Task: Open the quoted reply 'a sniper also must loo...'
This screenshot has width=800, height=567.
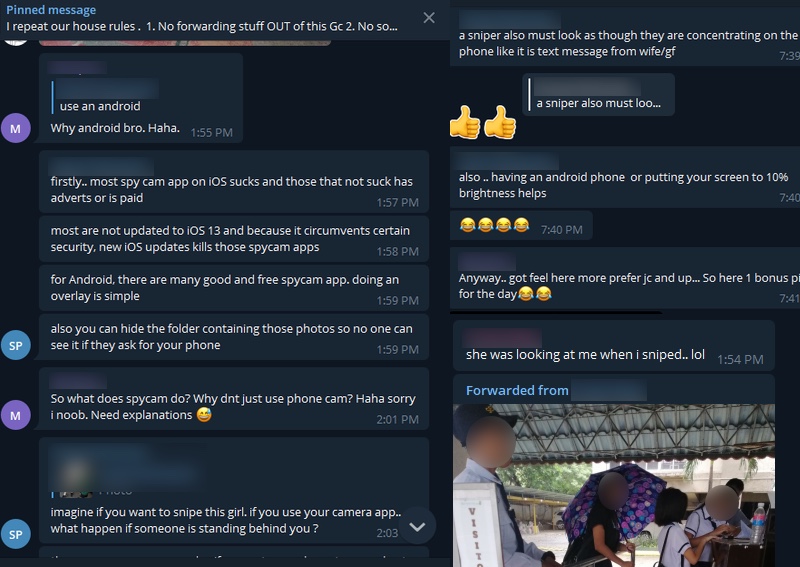Action: [x=598, y=95]
